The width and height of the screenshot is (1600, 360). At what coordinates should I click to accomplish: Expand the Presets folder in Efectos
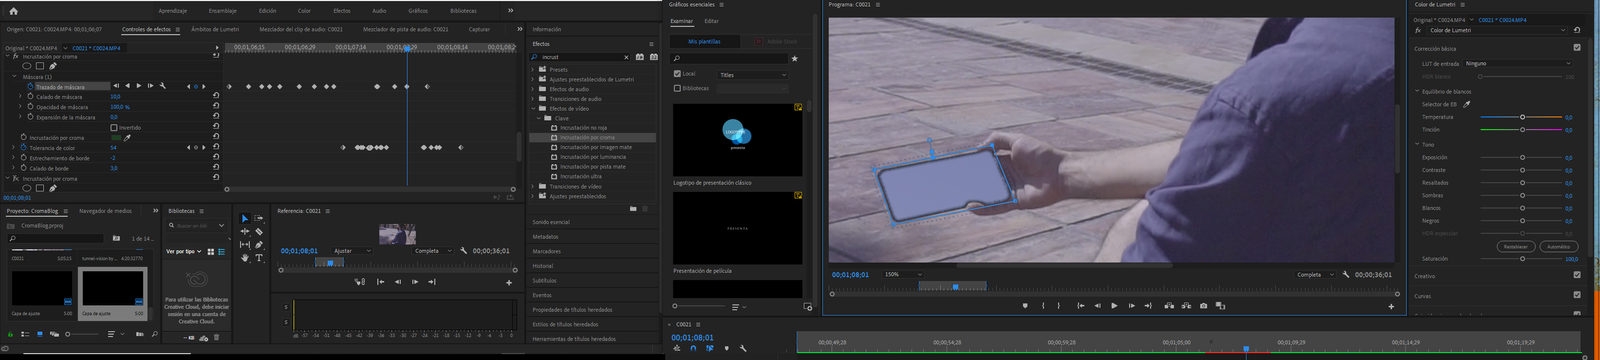533,70
